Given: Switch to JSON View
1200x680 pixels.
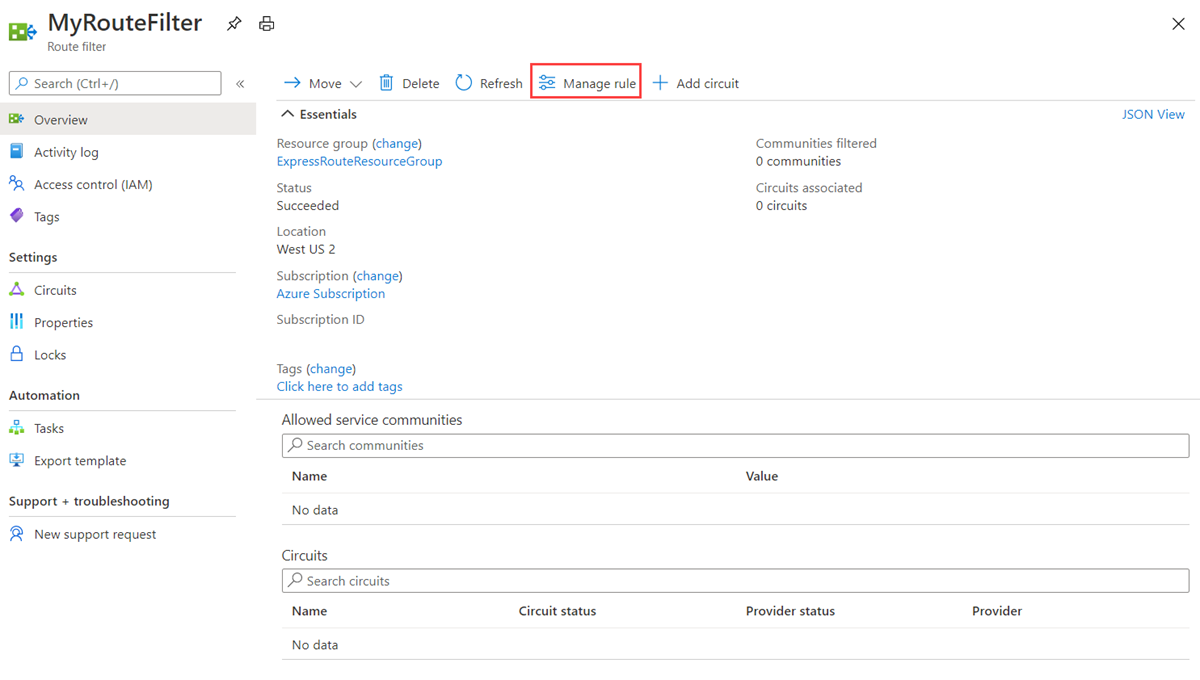Looking at the screenshot, I should point(1153,114).
